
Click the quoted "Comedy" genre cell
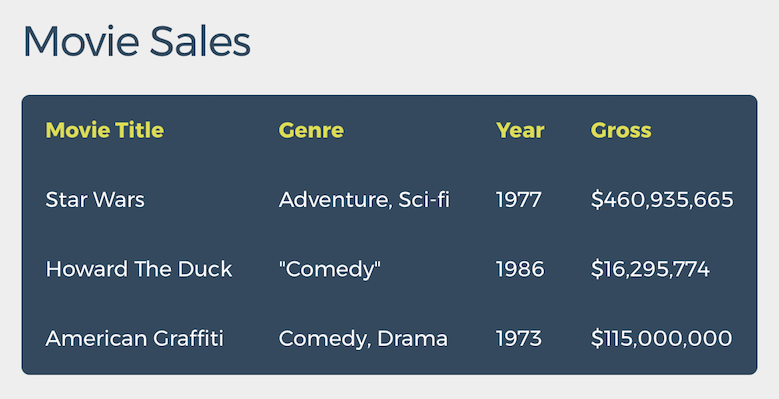pyautogui.click(x=329, y=270)
